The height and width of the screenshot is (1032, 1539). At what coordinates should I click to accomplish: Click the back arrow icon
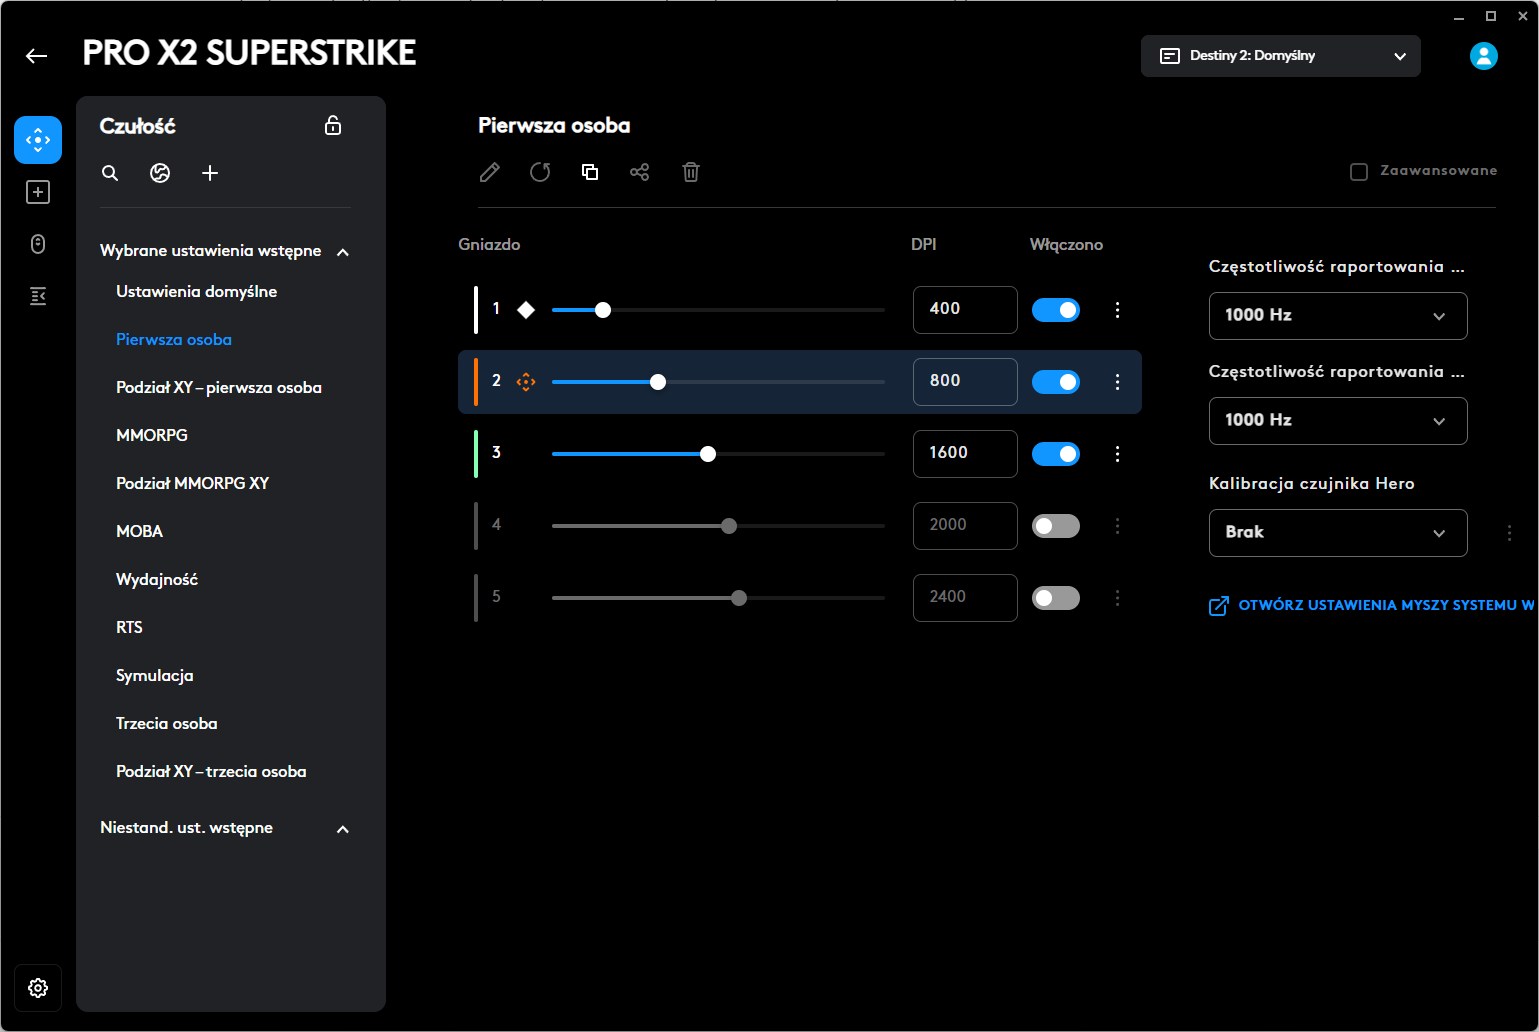(x=37, y=56)
